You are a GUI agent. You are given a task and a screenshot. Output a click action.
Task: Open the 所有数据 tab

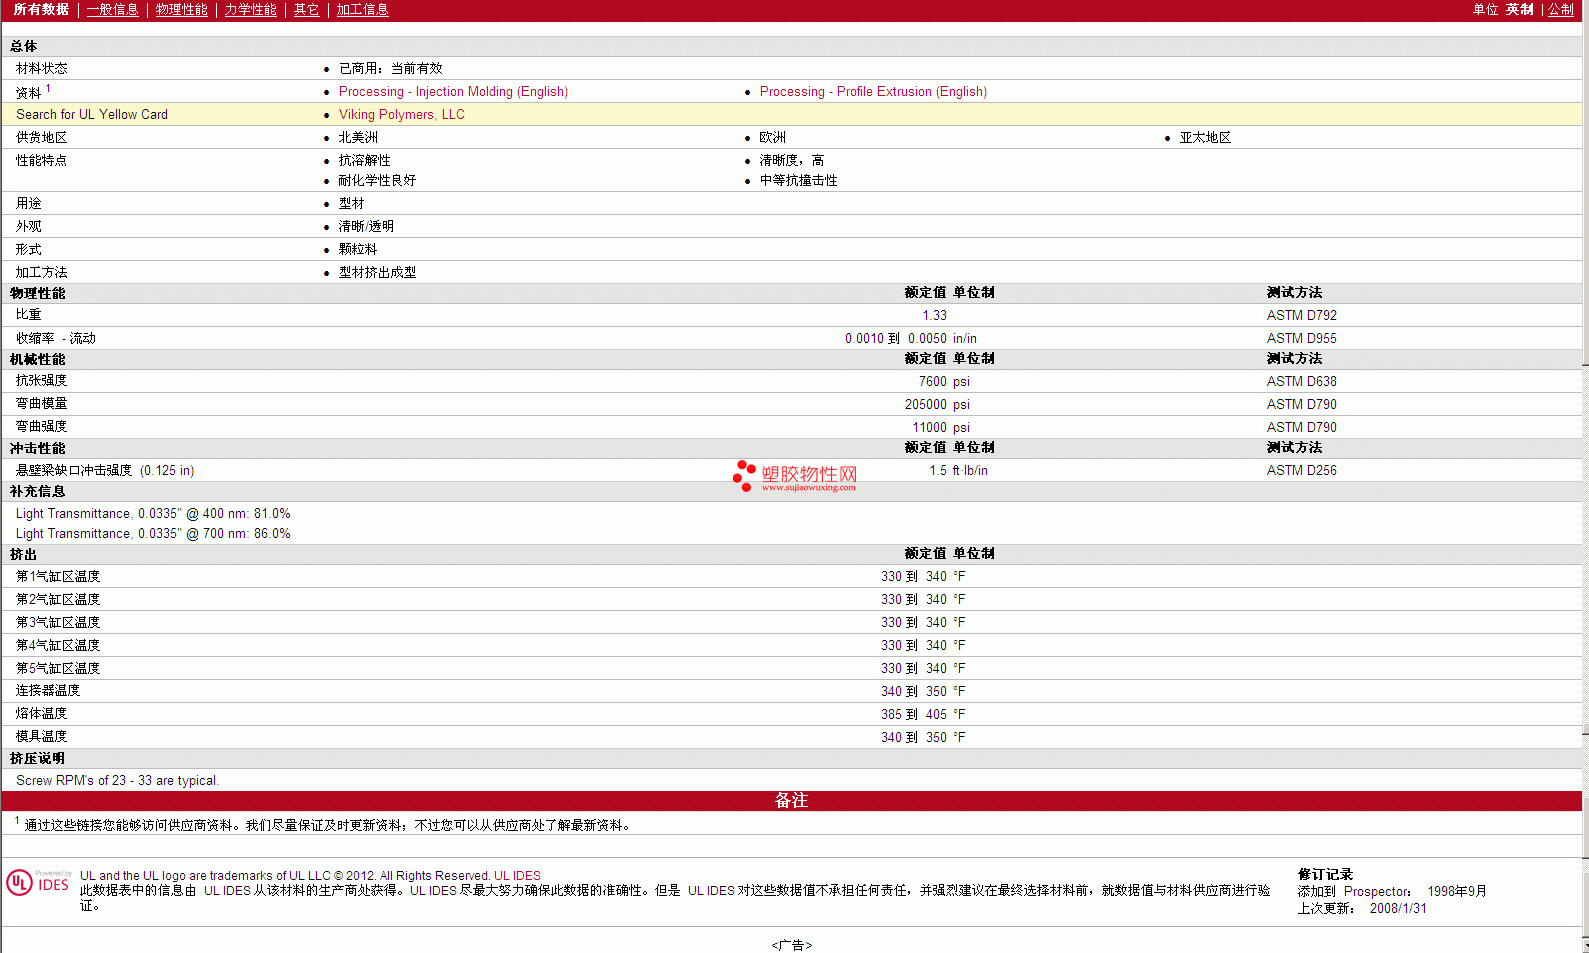tap(41, 9)
